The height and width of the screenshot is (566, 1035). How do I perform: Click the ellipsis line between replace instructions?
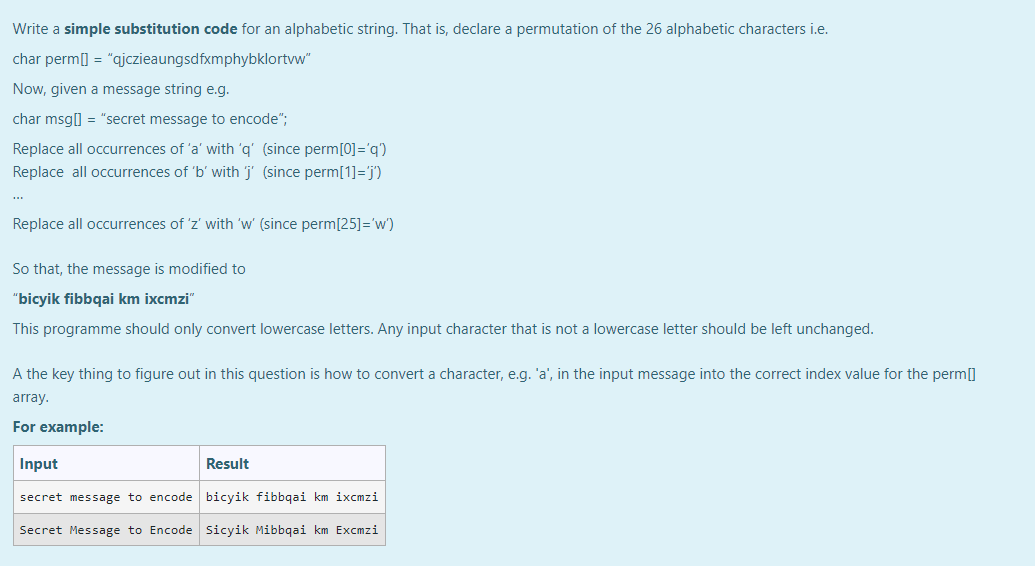pyautogui.click(x=18, y=196)
